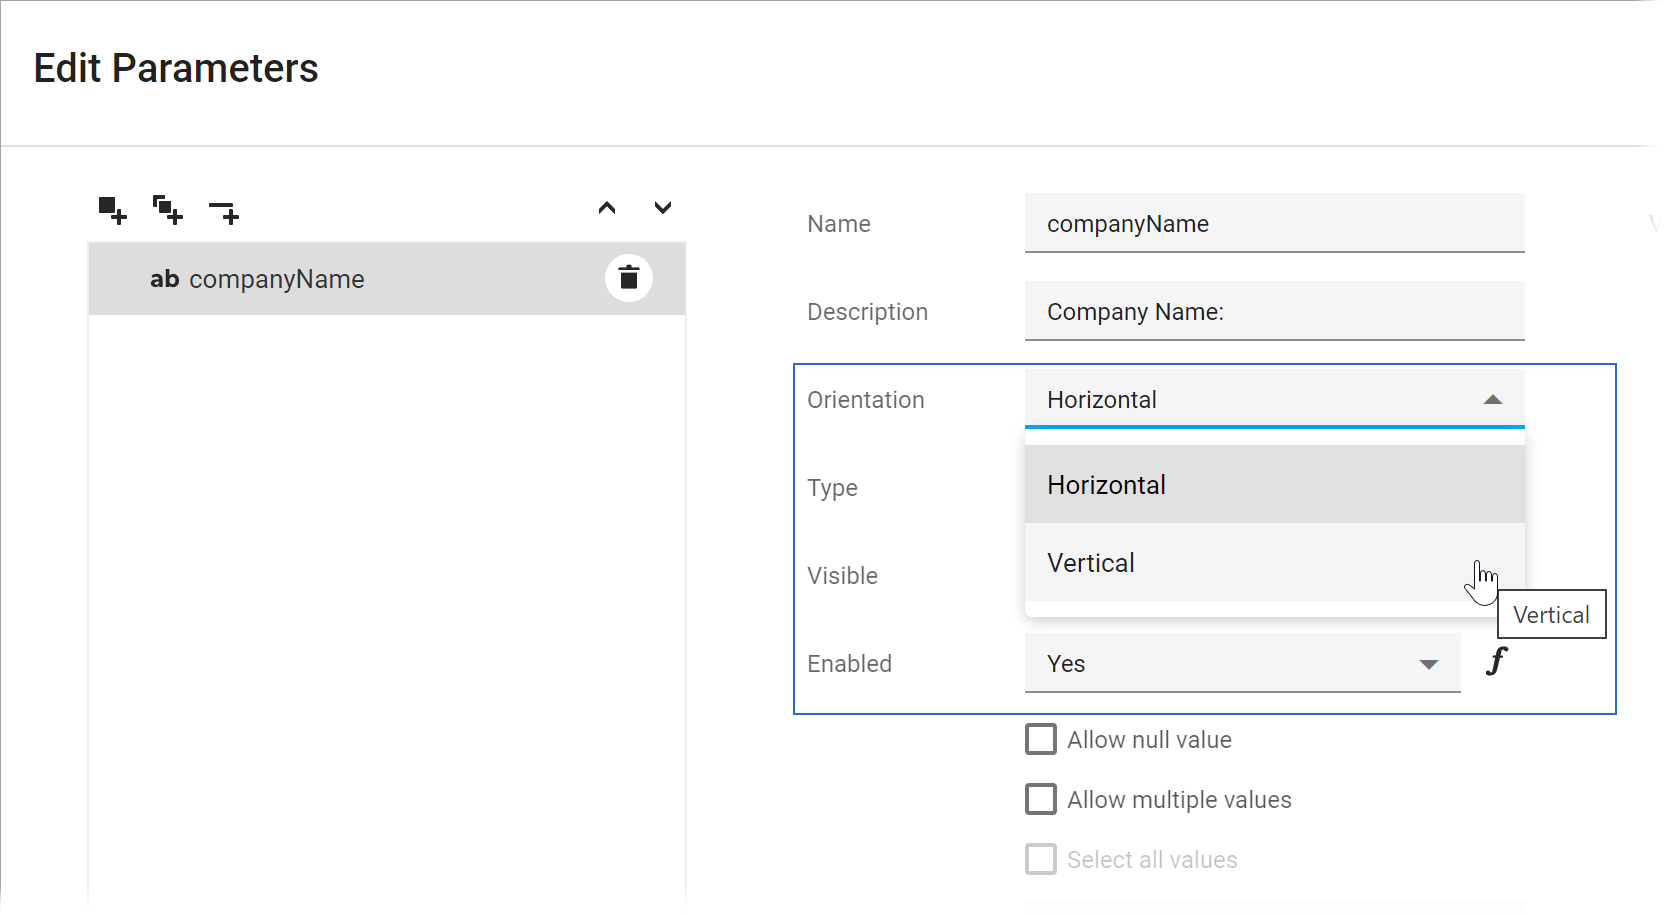The width and height of the screenshot is (1666, 916).
Task: Click the Name input containing companyName
Action: (x=1274, y=223)
